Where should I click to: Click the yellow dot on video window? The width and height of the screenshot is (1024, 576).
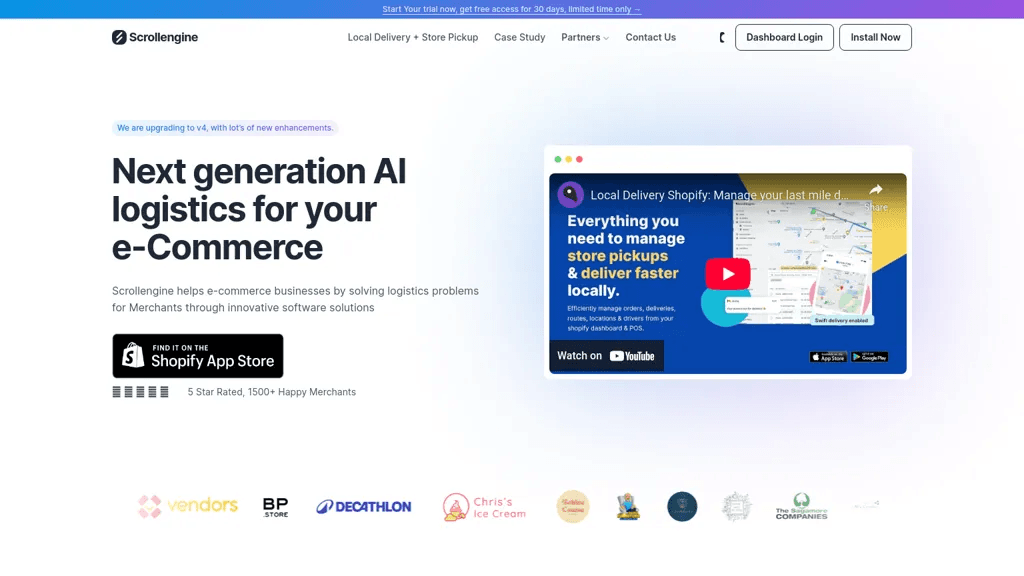pyautogui.click(x=569, y=159)
